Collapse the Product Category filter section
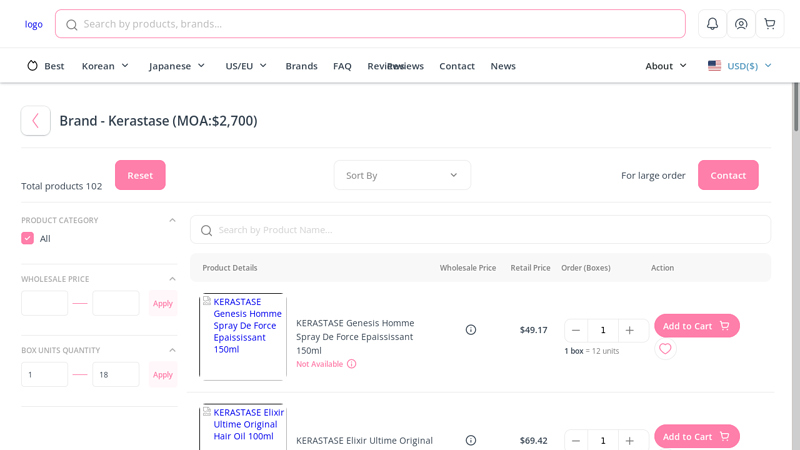Viewport: 800px width, 450px height. [x=172, y=220]
